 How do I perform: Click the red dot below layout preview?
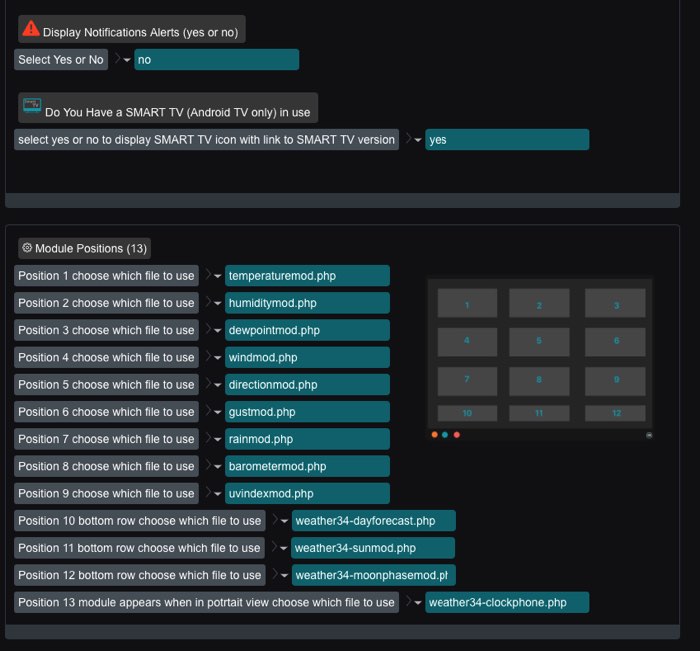(x=457, y=434)
